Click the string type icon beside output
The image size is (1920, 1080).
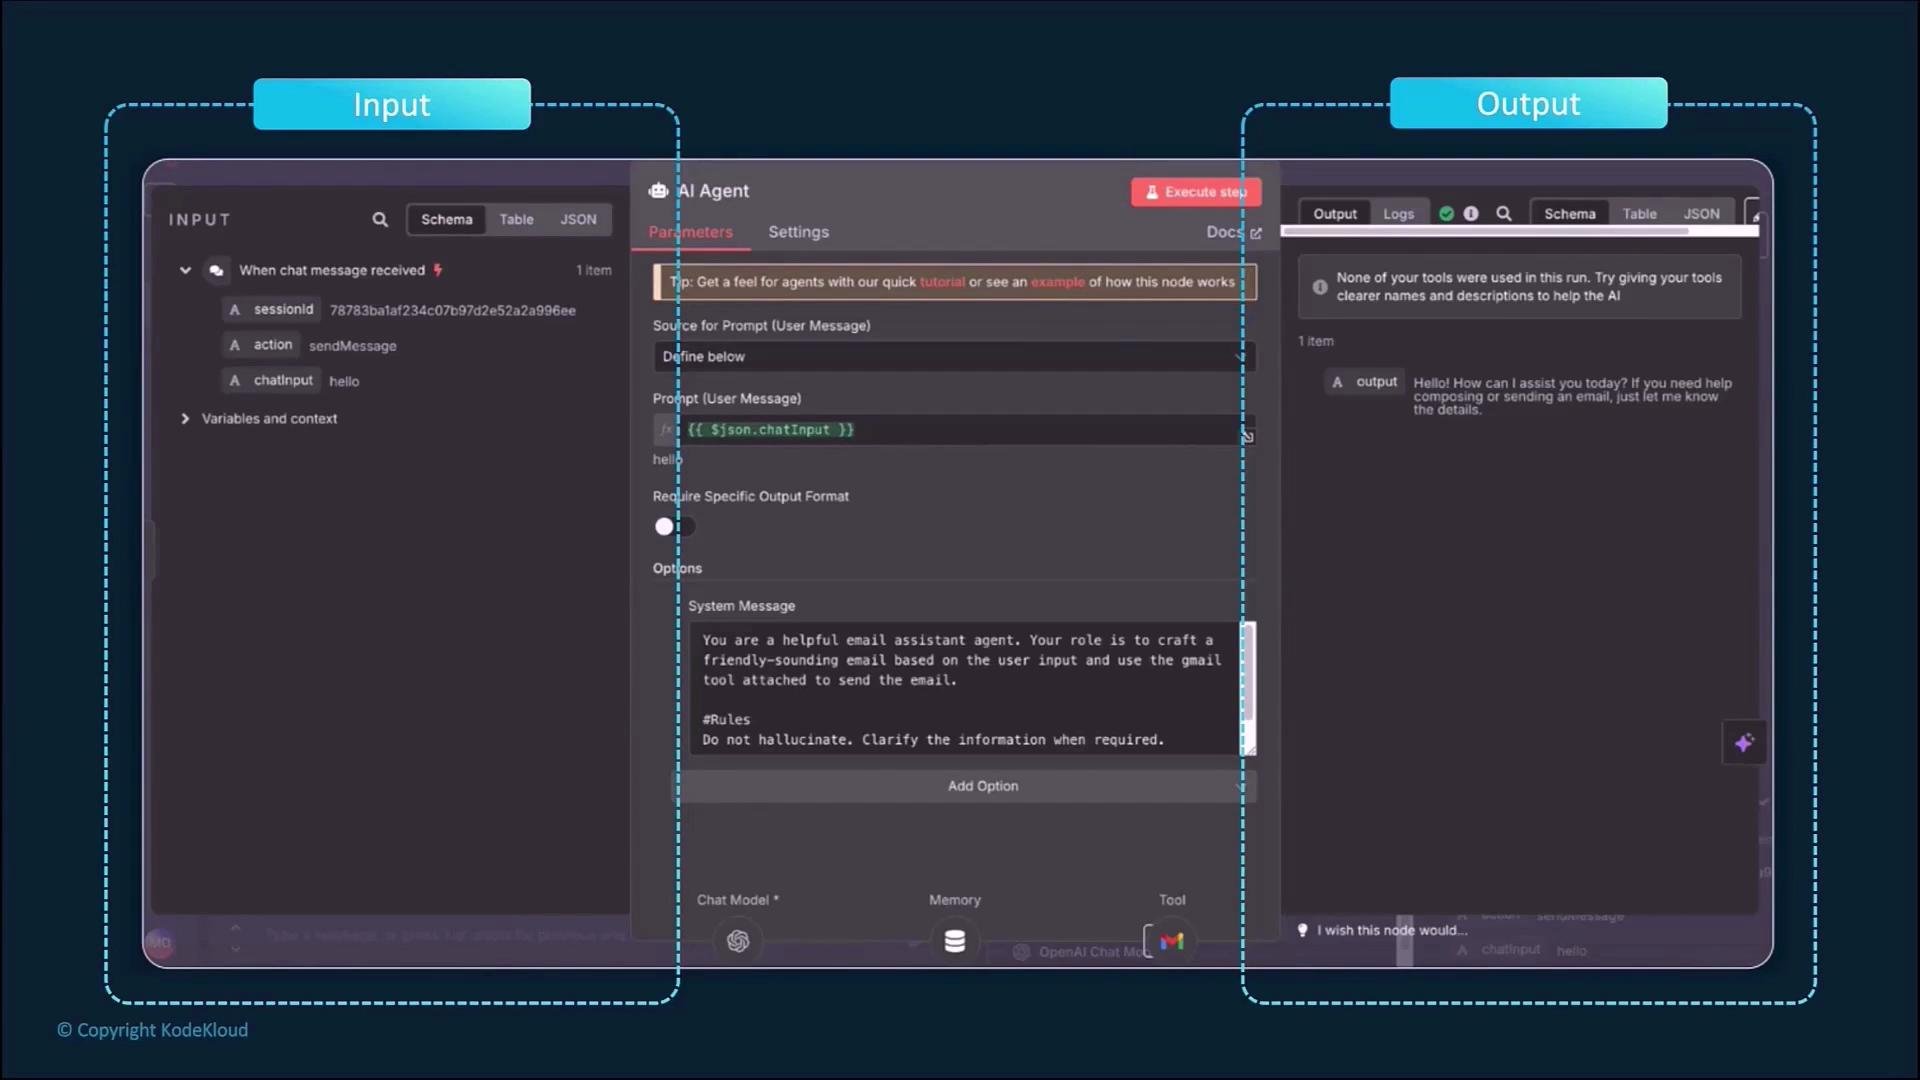coord(1338,382)
